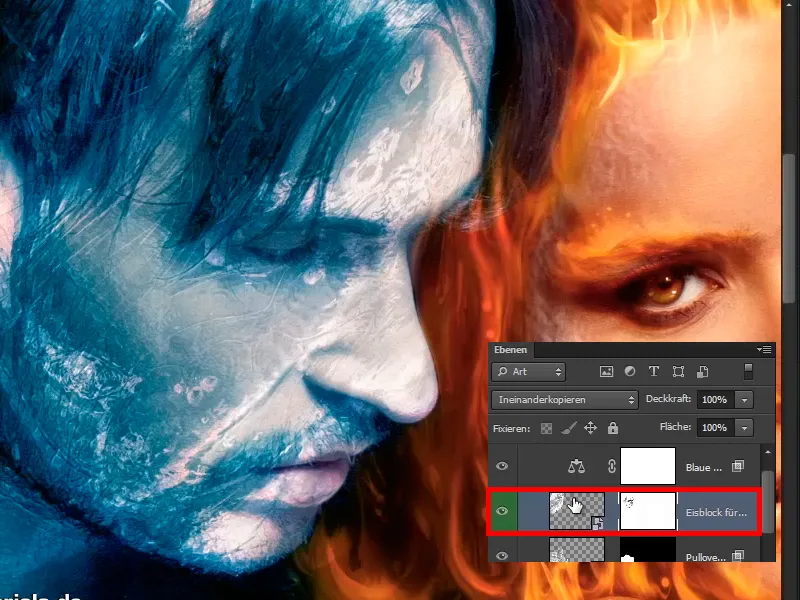Image resolution: width=800 pixels, height=600 pixels.
Task: Open the Fläche fill slider arrow
Action: (x=744, y=428)
